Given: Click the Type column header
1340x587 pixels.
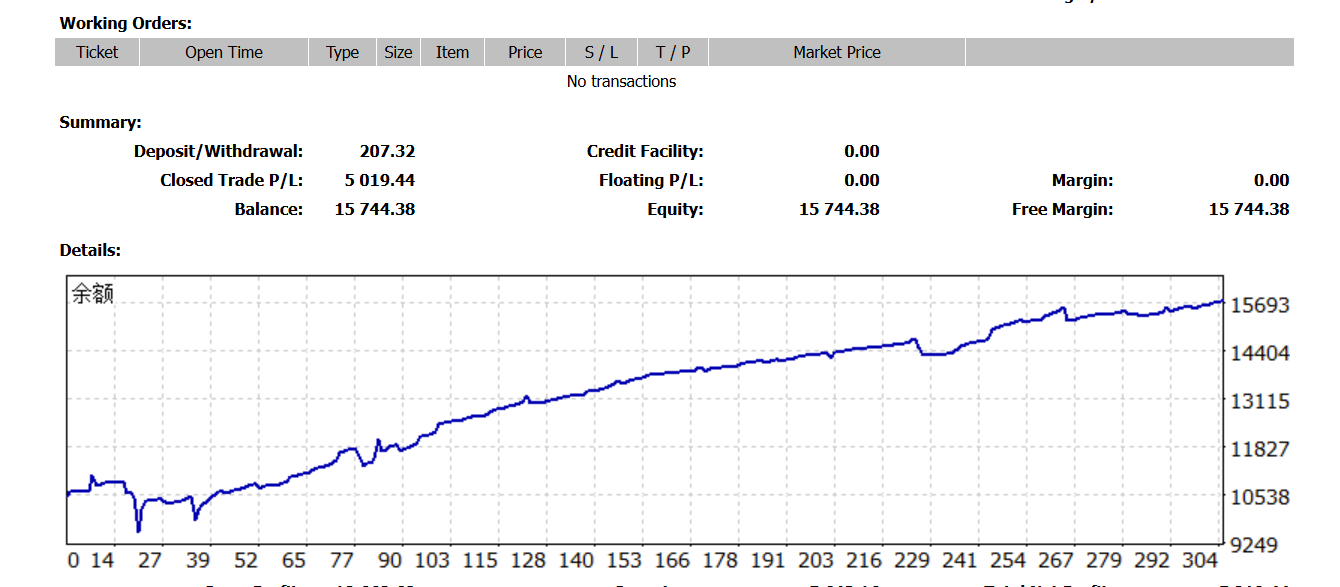Looking at the screenshot, I should pyautogui.click(x=342, y=53).
